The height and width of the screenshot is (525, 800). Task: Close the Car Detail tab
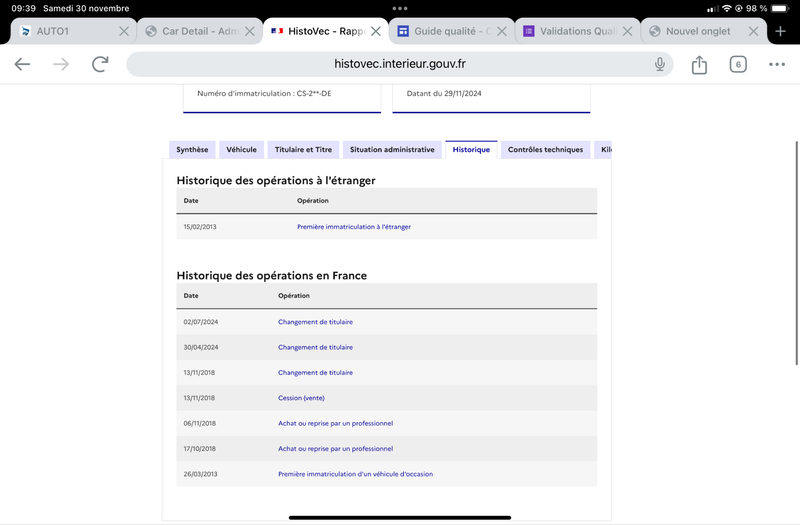click(249, 31)
